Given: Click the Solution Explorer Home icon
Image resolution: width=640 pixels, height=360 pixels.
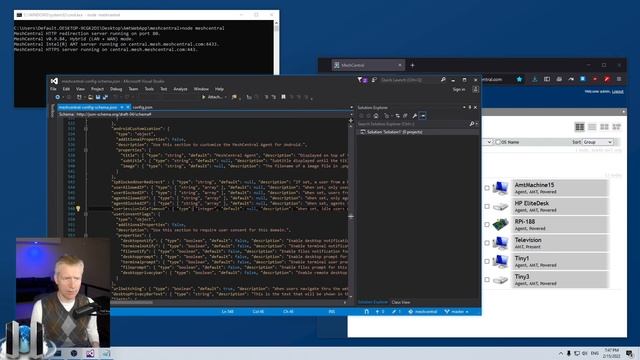Looking at the screenshot, I should click(376, 116).
